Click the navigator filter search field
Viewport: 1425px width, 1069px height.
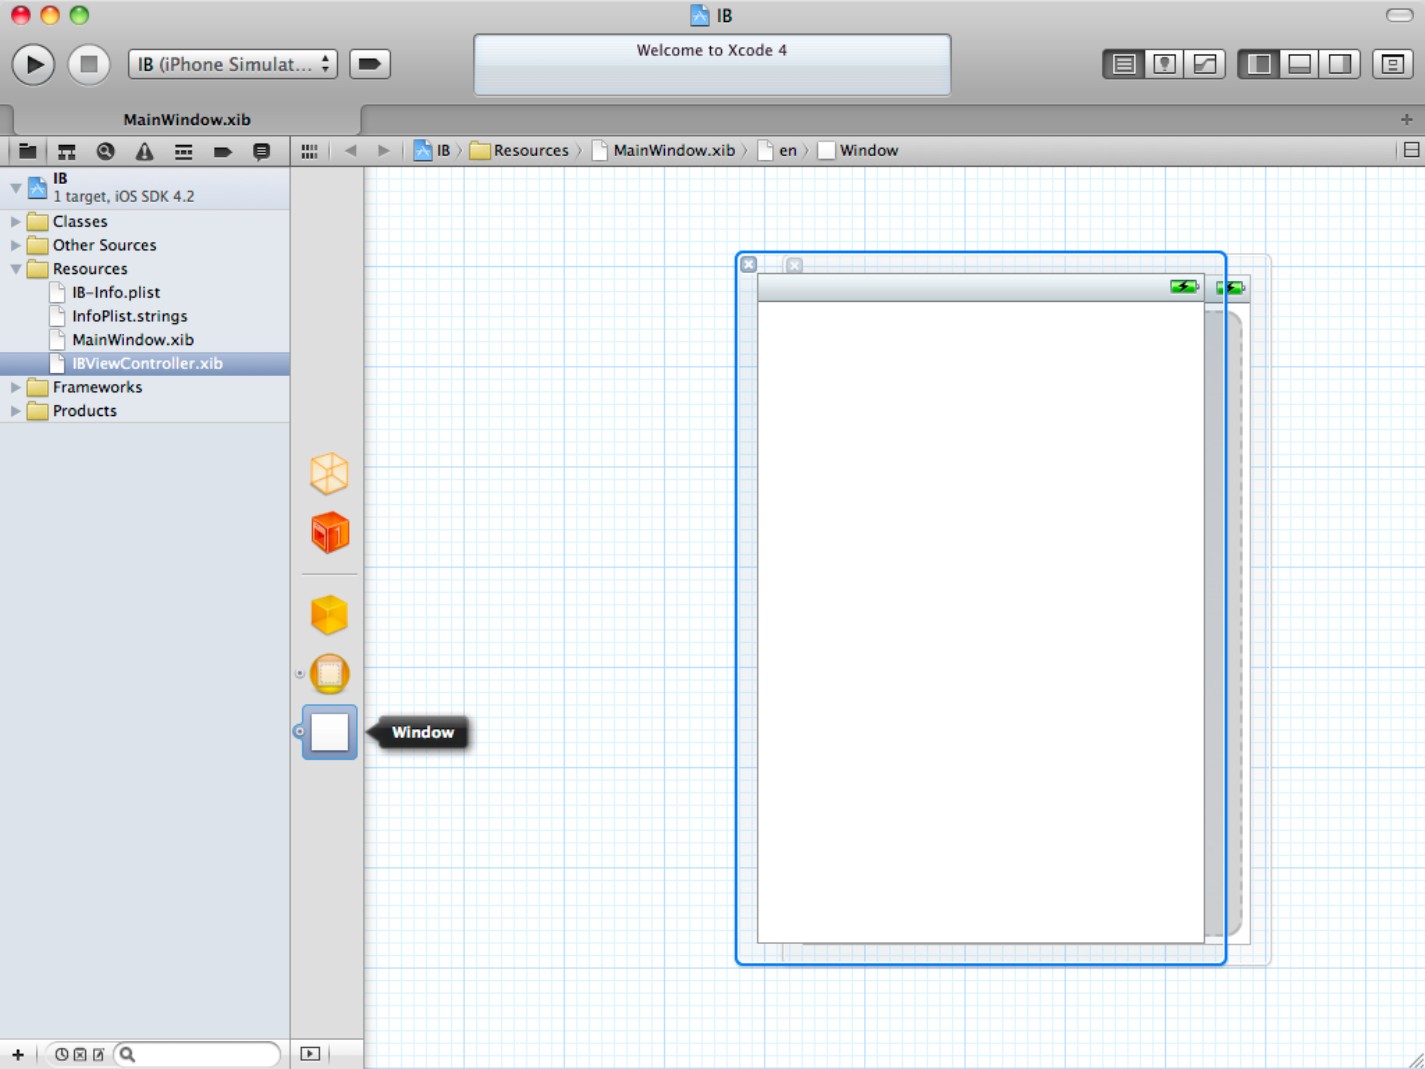tap(197, 1054)
